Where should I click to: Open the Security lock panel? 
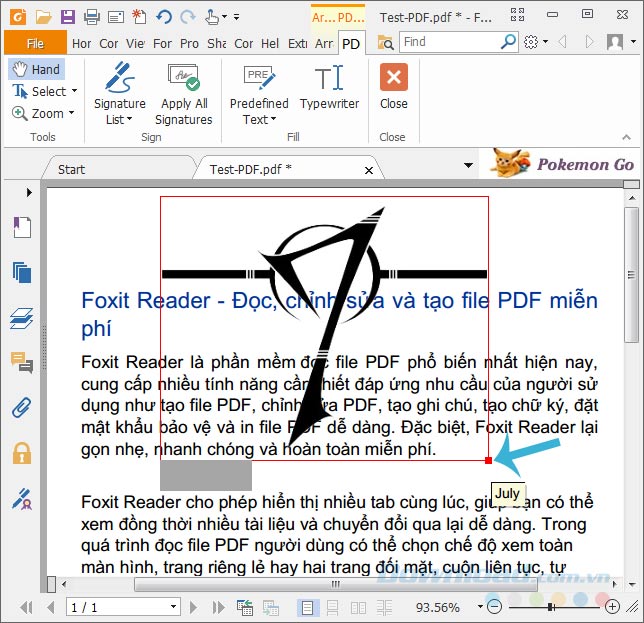(22, 453)
